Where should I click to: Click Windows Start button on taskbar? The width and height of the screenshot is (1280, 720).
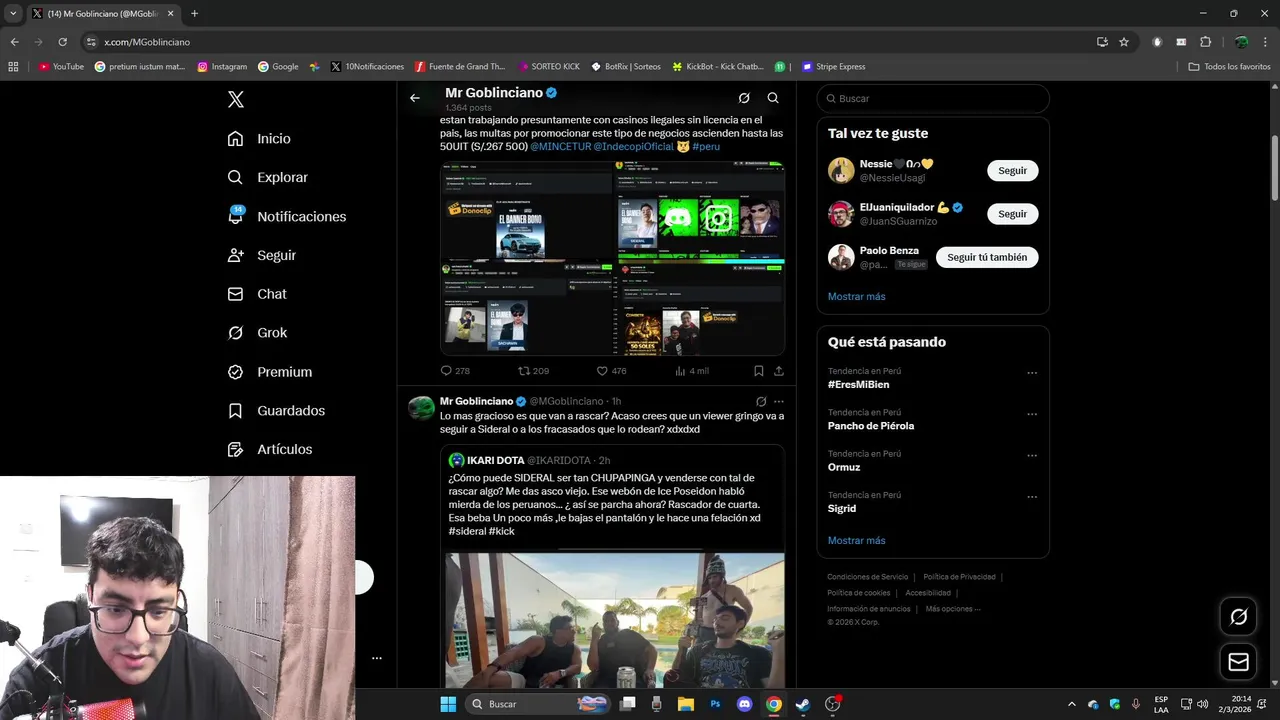[448, 704]
